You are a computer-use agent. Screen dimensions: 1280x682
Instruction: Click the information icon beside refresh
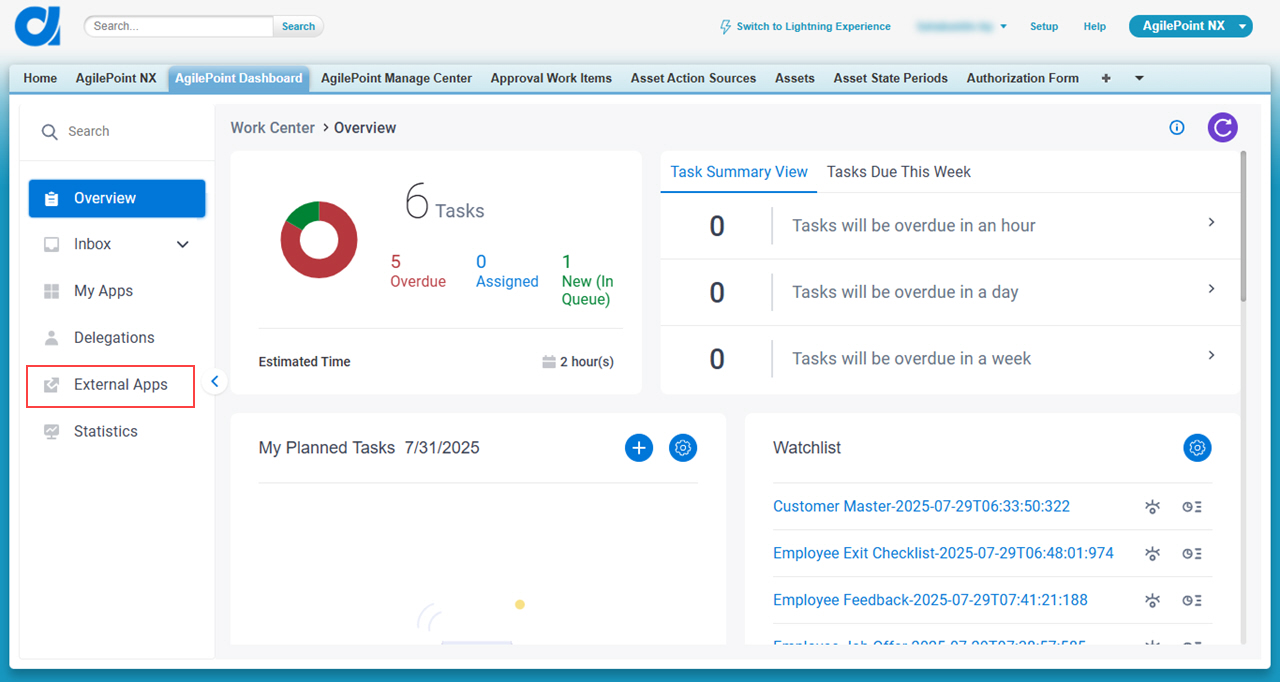[1177, 127]
